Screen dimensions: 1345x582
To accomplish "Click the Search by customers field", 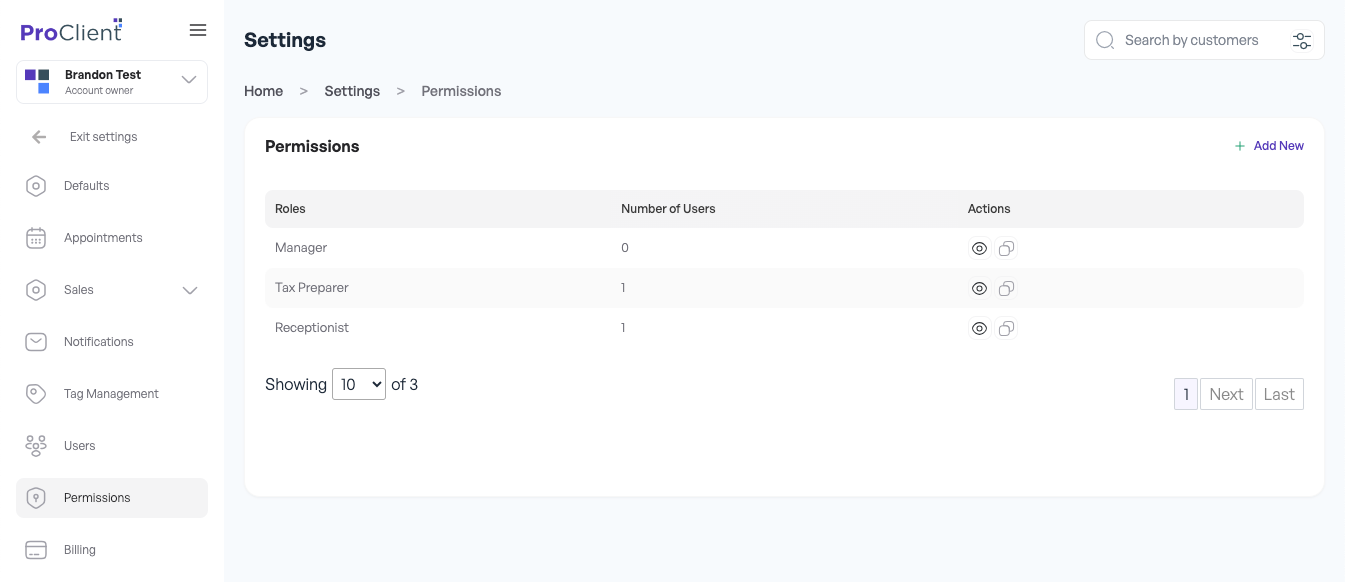I will tap(1191, 41).
